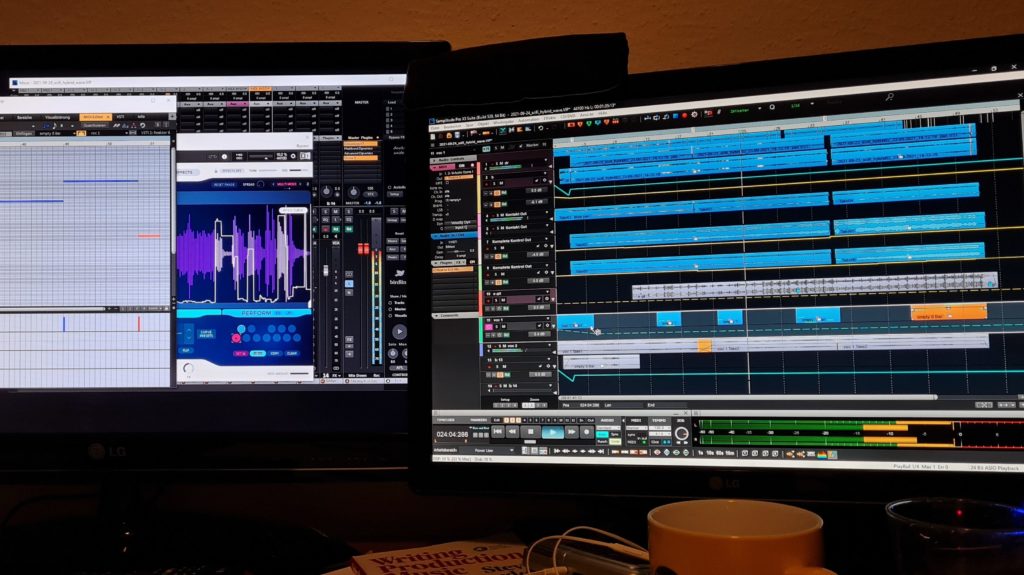The height and width of the screenshot is (575, 1024).
Task: Switch to the TEMPO tab in the transport
Action: click(x=659, y=420)
